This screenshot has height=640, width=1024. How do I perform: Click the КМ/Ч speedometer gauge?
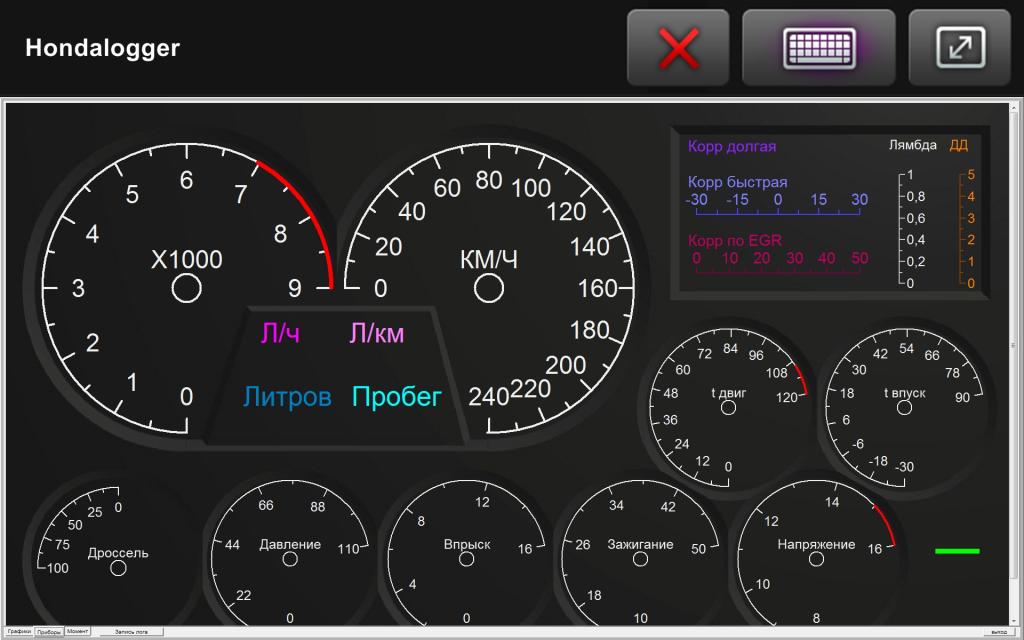tap(488, 288)
